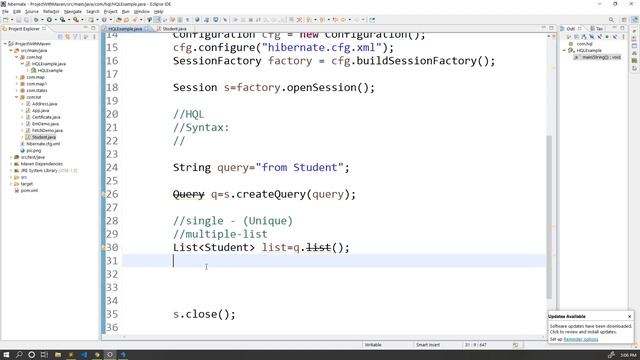Select Student.java in Project Explorer
The height and width of the screenshot is (360, 640).
(x=44, y=137)
